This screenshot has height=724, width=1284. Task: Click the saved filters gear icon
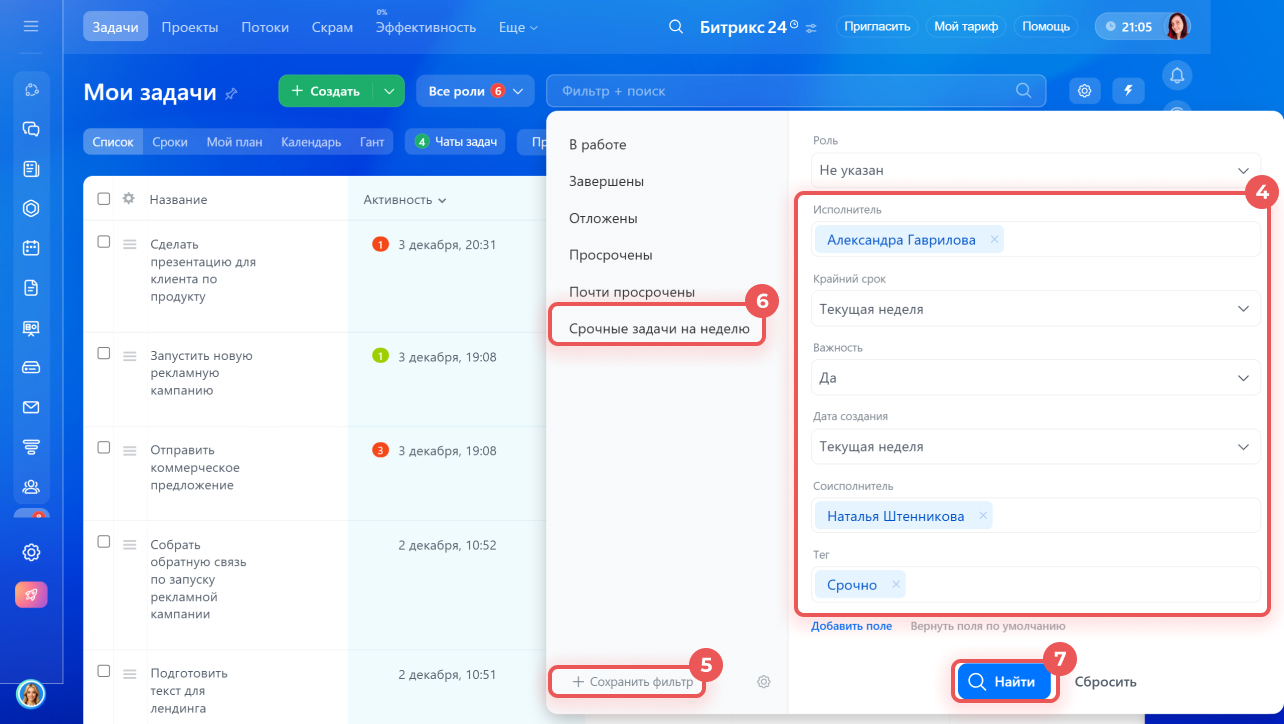tap(764, 682)
